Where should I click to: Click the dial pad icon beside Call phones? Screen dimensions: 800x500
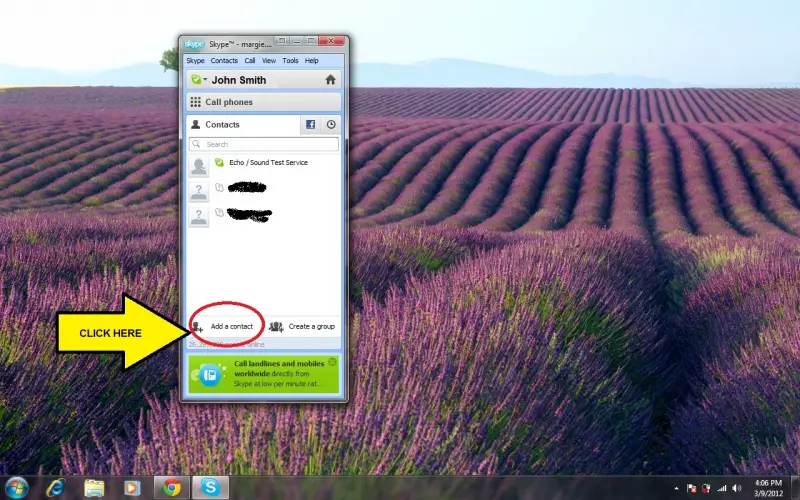click(x=195, y=102)
